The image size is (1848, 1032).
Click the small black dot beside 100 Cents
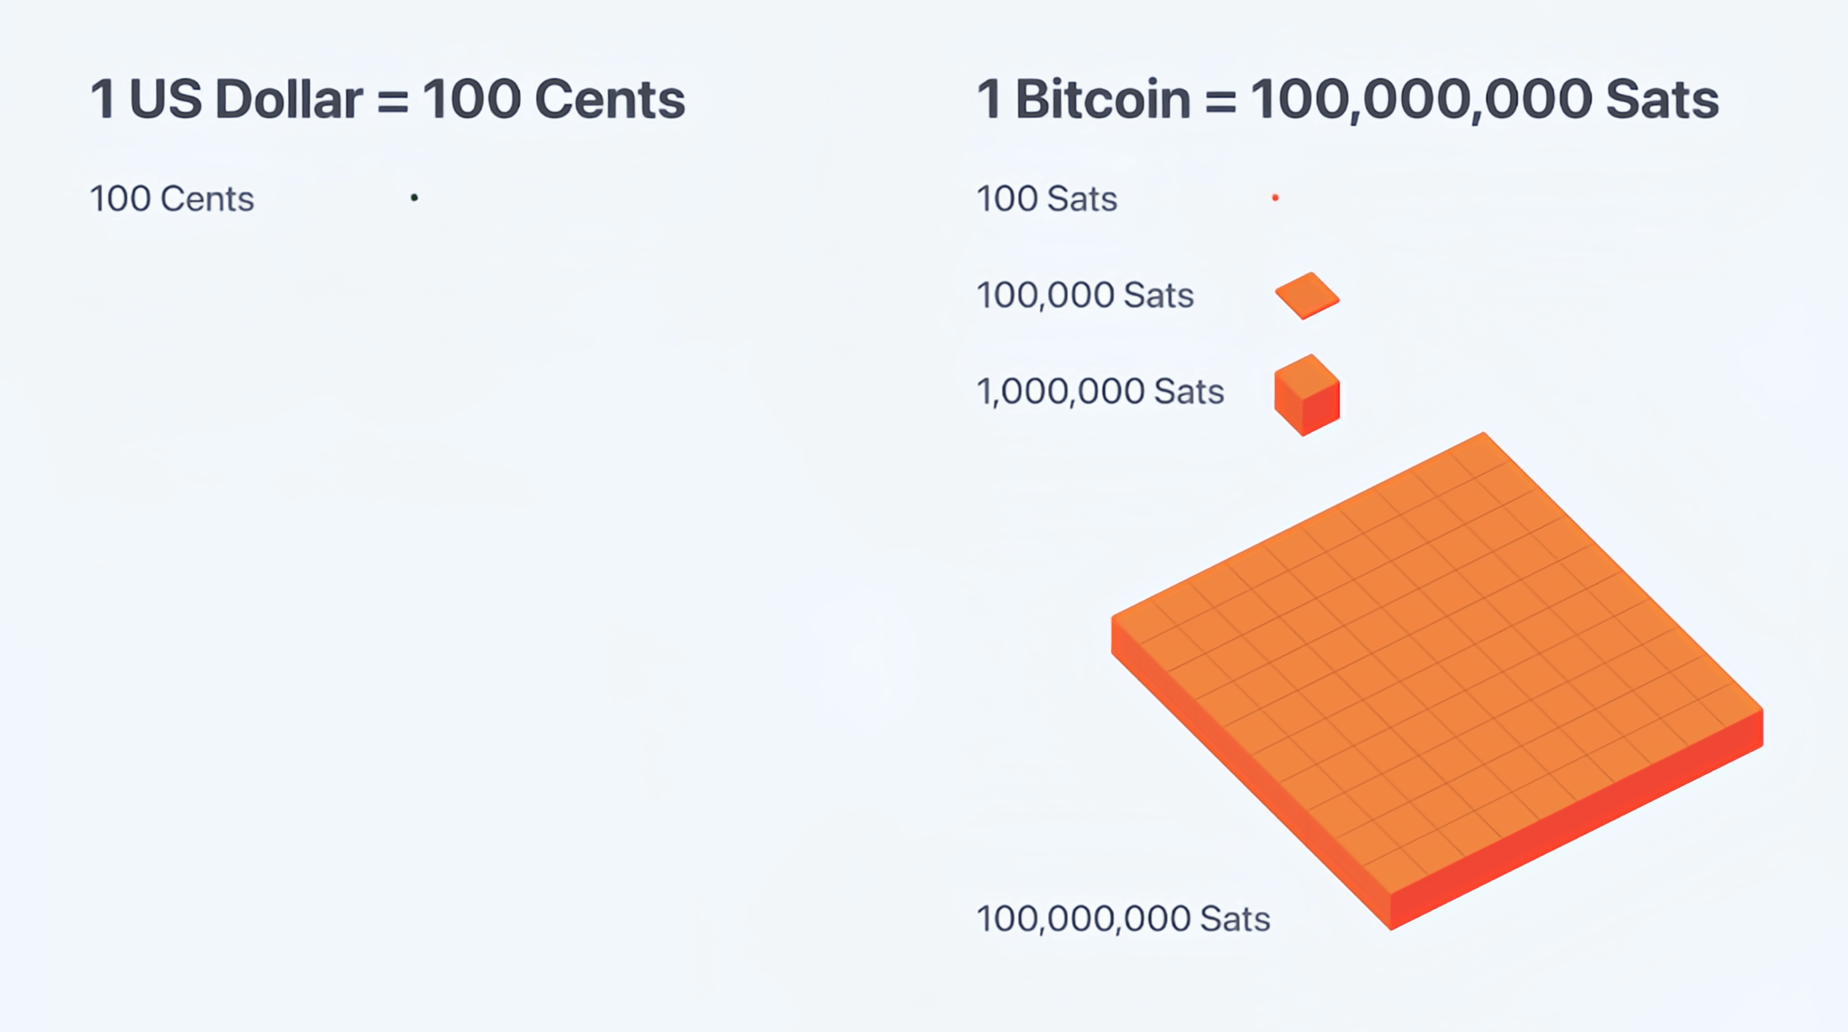click(x=414, y=198)
